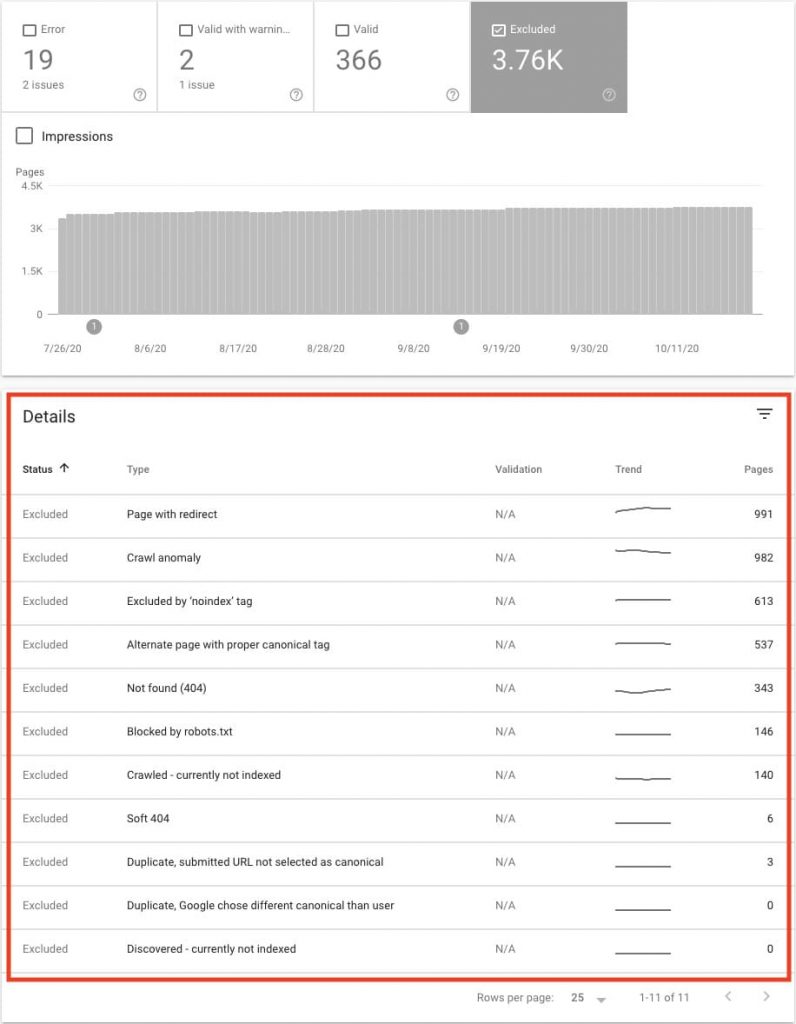This screenshot has width=796, height=1024.
Task: Click the annotation marker near 9/8/20
Action: pyautogui.click(x=461, y=326)
